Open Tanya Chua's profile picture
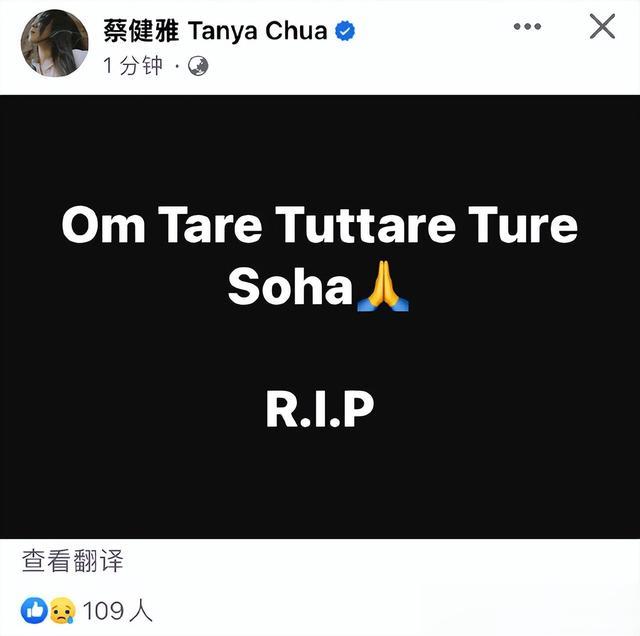Screen dimensions: 640x636 coord(54,43)
